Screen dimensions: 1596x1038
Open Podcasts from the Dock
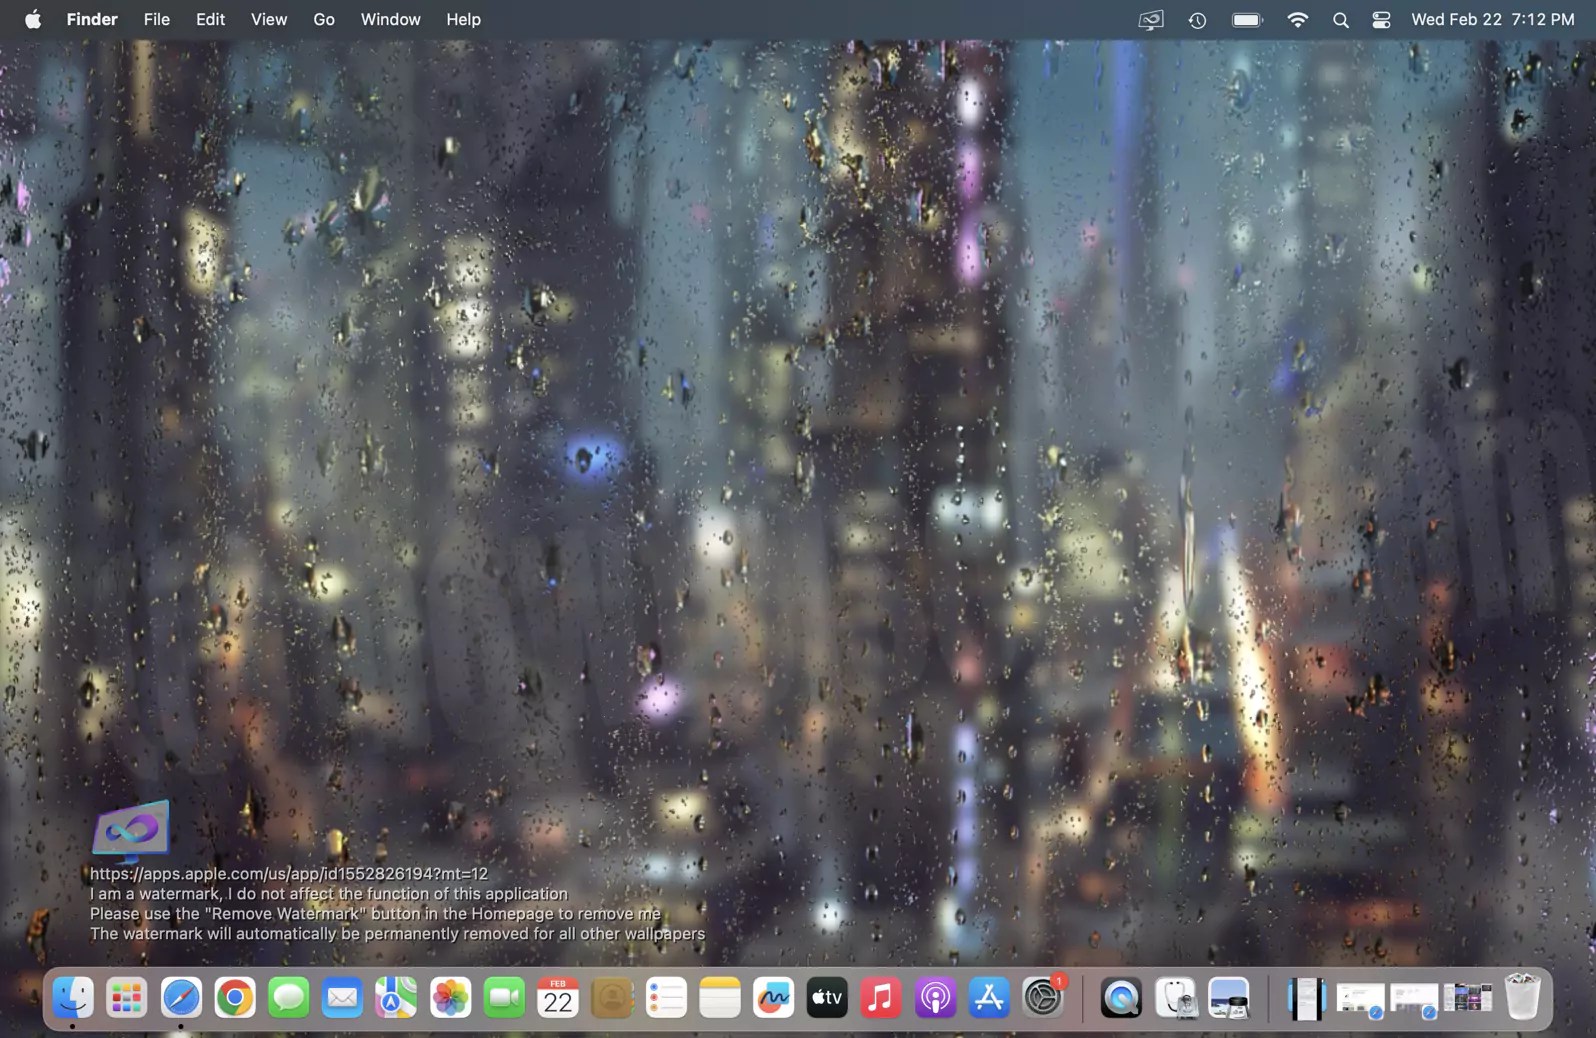point(935,998)
